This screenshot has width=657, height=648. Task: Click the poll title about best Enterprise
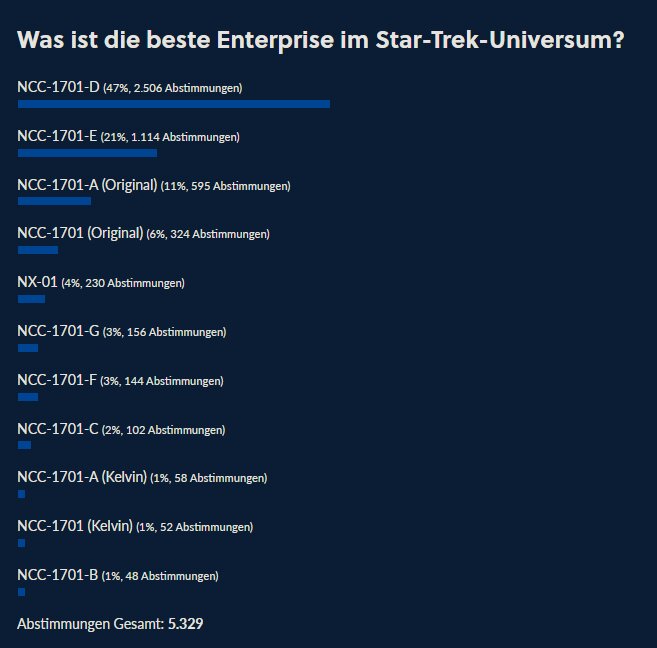(321, 41)
